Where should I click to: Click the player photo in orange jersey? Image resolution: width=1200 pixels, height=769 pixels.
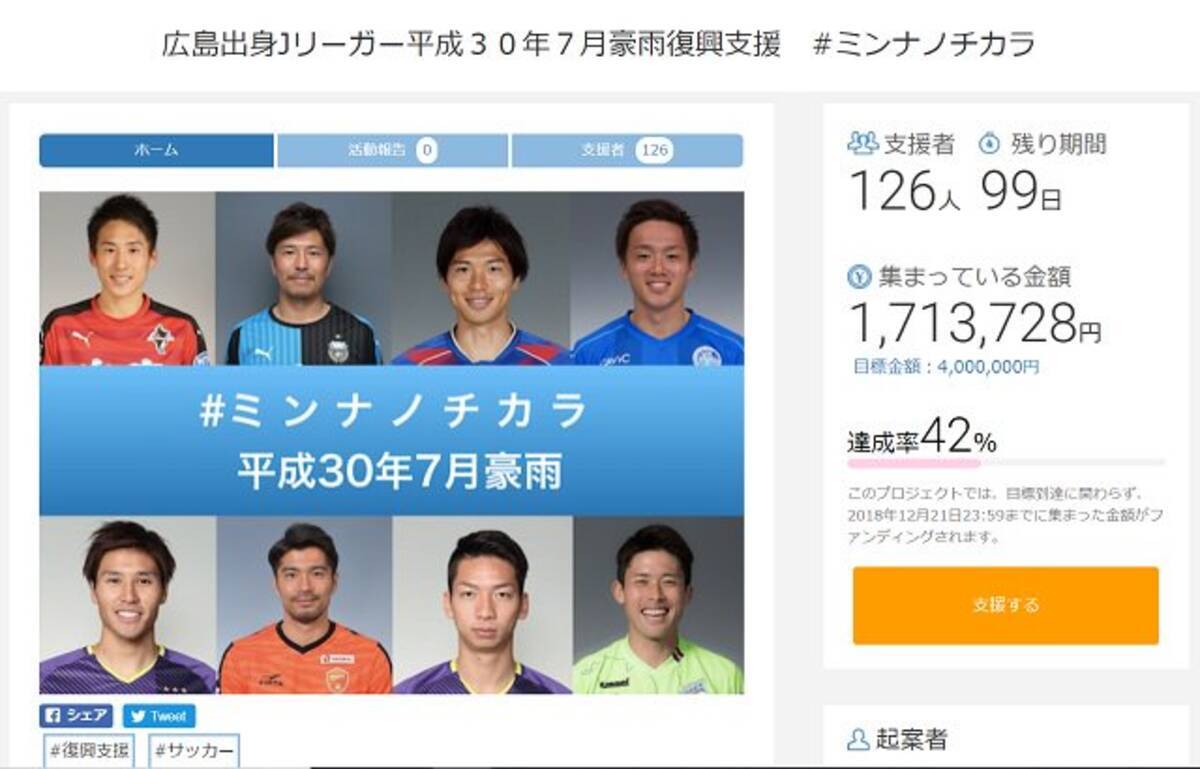pyautogui.click(x=304, y=606)
